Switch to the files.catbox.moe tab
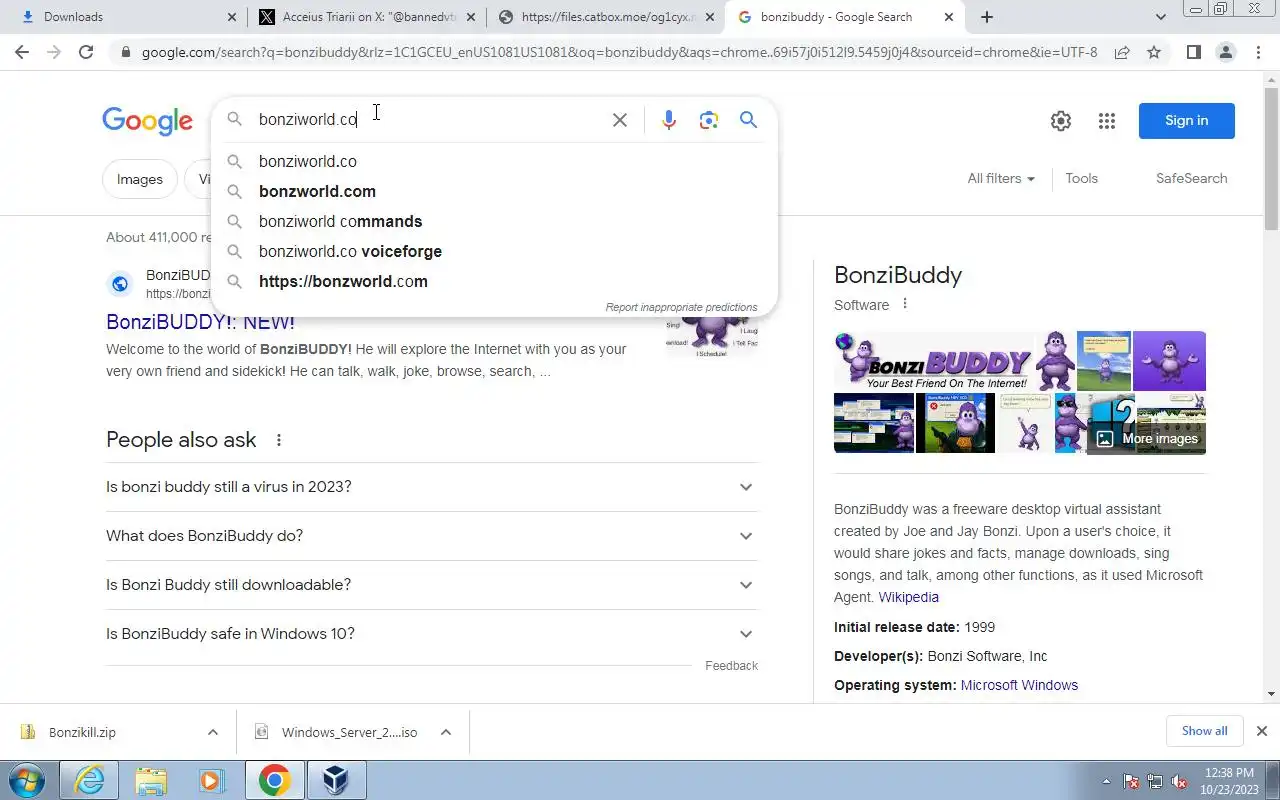Screen dimensions: 1280x800 point(607,17)
